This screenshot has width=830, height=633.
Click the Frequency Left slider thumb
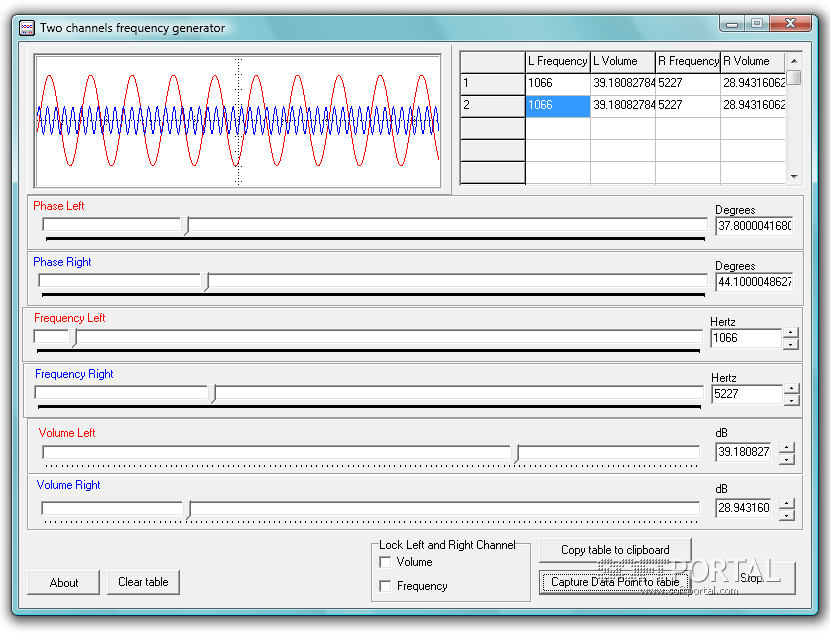click(x=74, y=338)
